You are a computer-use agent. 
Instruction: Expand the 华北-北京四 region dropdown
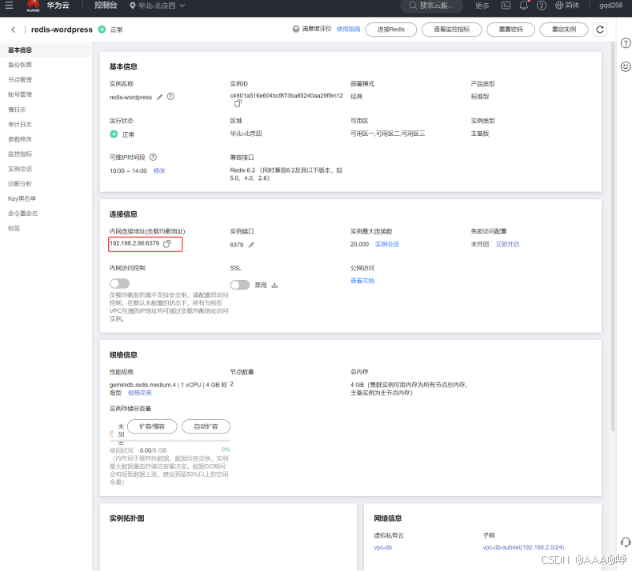pyautogui.click(x=157, y=6)
